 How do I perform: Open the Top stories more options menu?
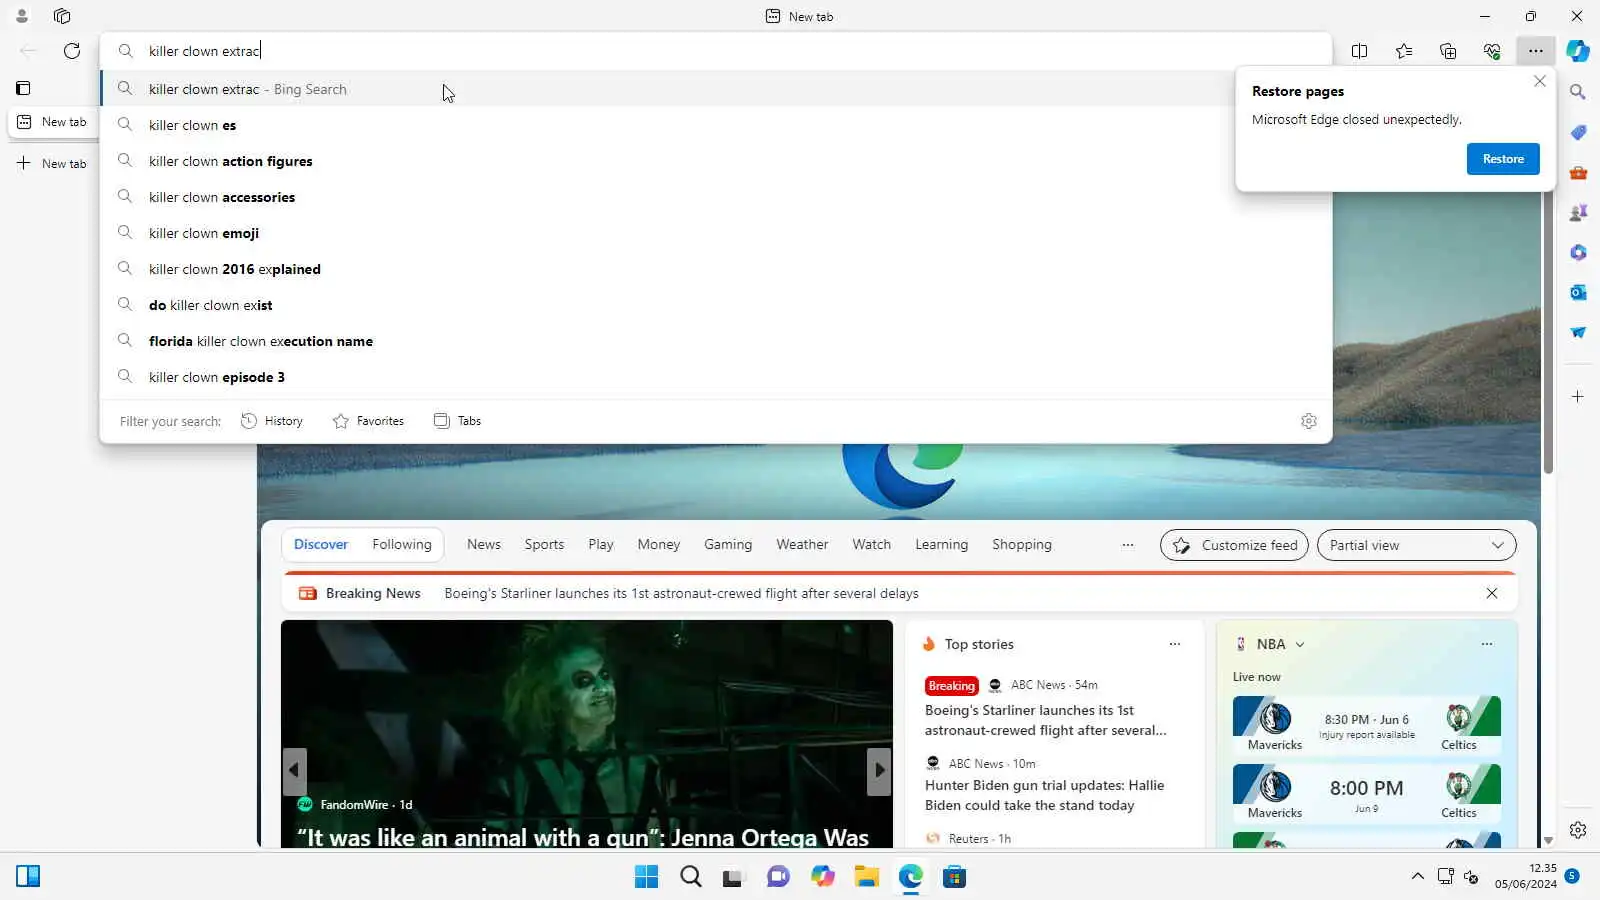(x=1175, y=644)
